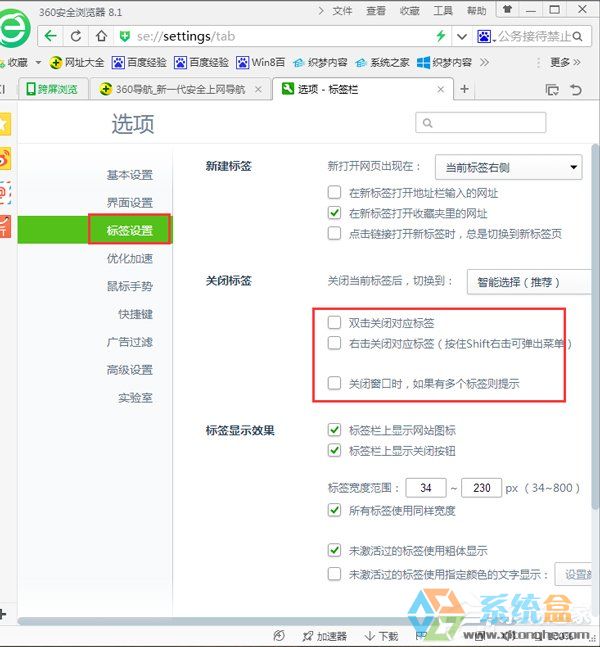600x647 pixels.
Task: Open the 帮助 menu
Action: point(477,11)
